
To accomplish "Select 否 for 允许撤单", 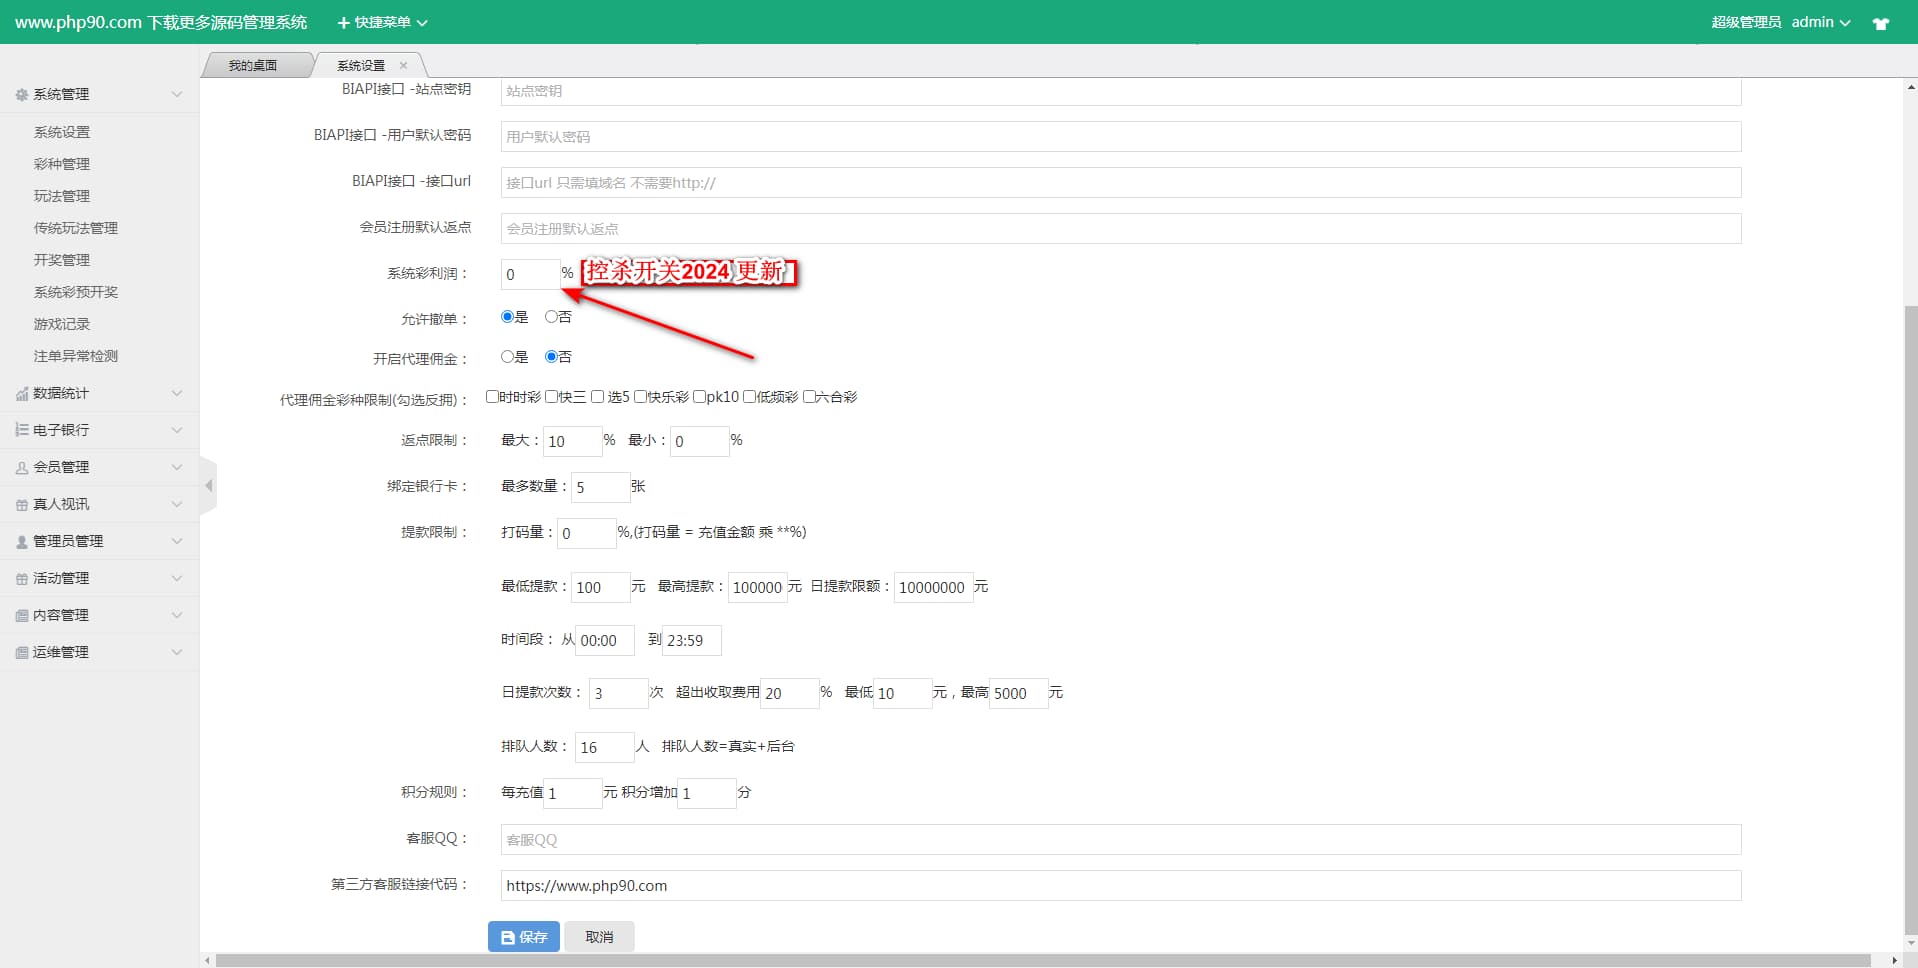I will (551, 317).
